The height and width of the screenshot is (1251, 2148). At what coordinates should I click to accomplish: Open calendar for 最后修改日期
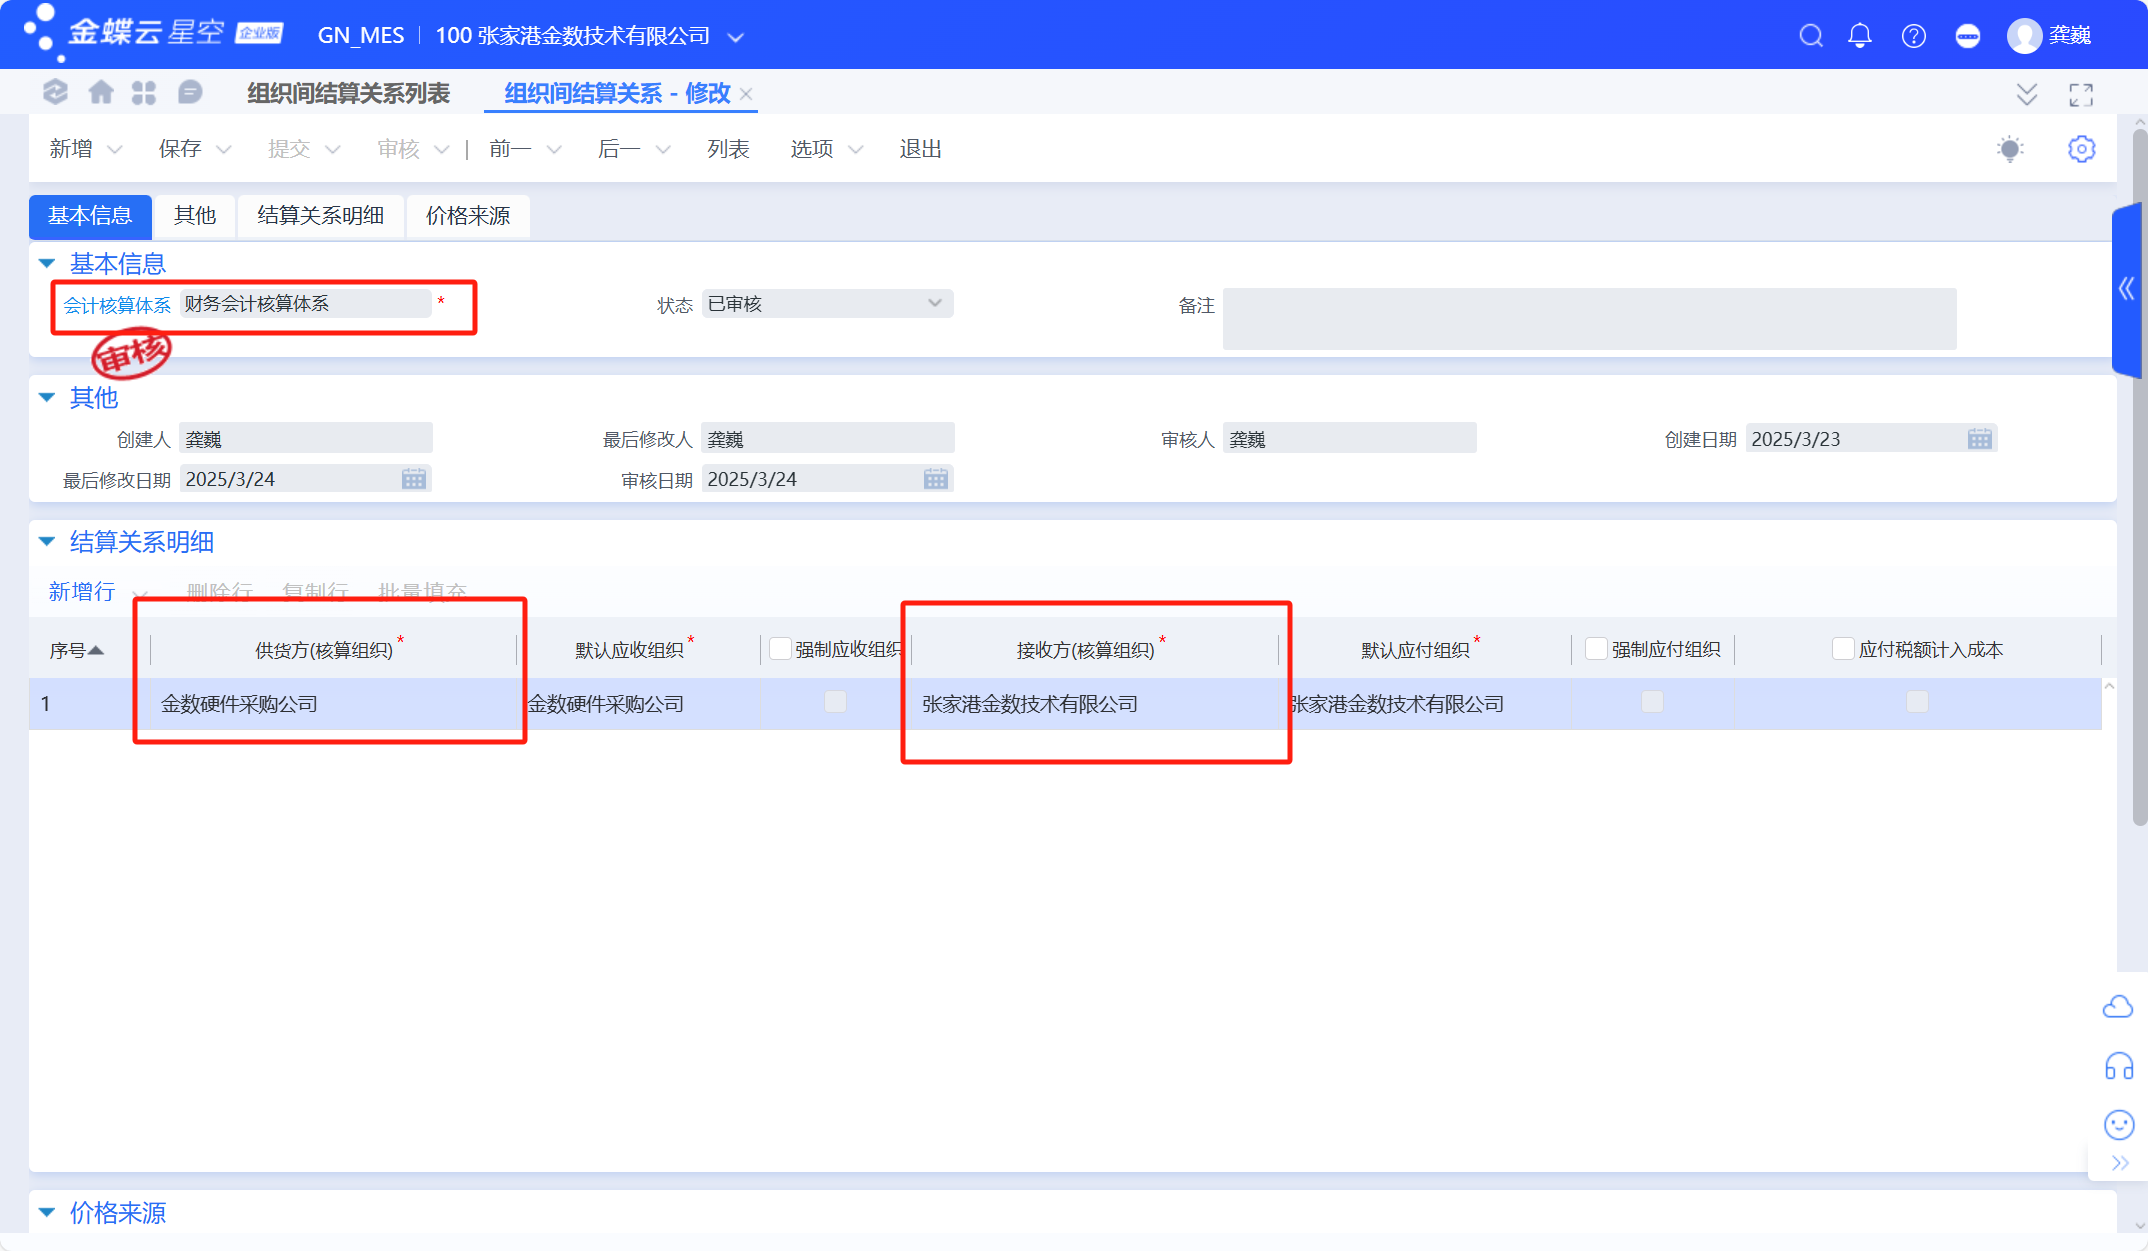[414, 479]
